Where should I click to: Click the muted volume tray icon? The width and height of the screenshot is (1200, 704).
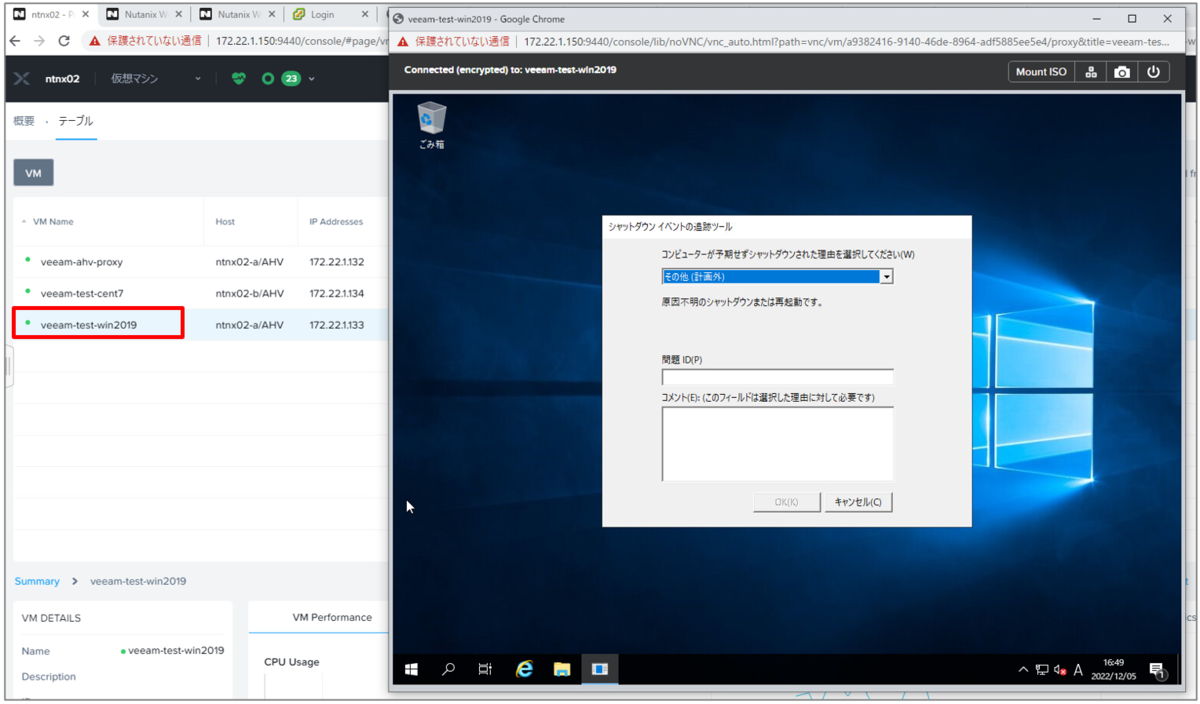(1060, 670)
